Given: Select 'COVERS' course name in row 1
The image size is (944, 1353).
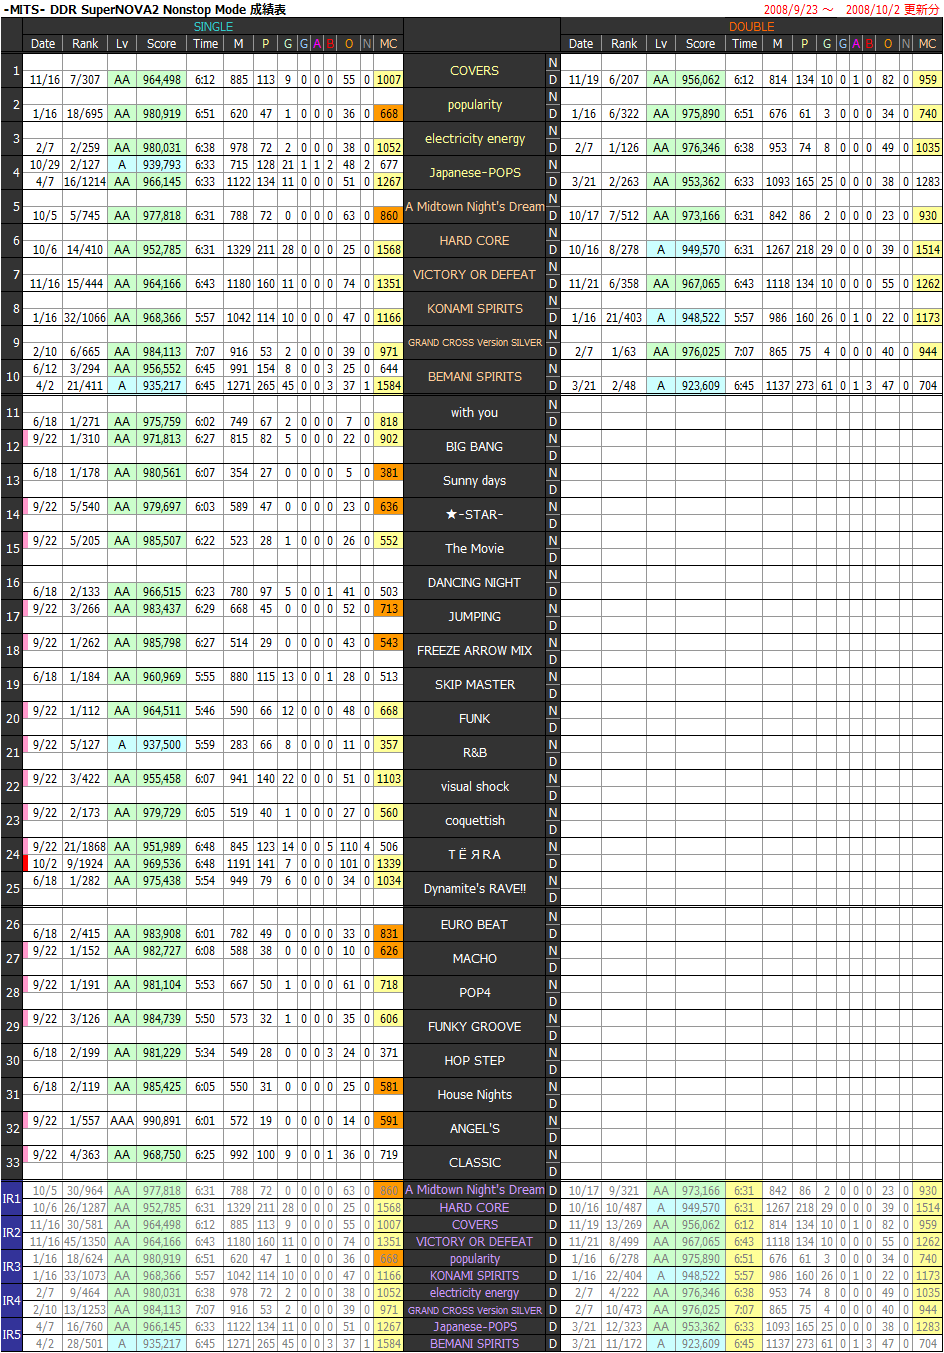Looking at the screenshot, I should [474, 71].
